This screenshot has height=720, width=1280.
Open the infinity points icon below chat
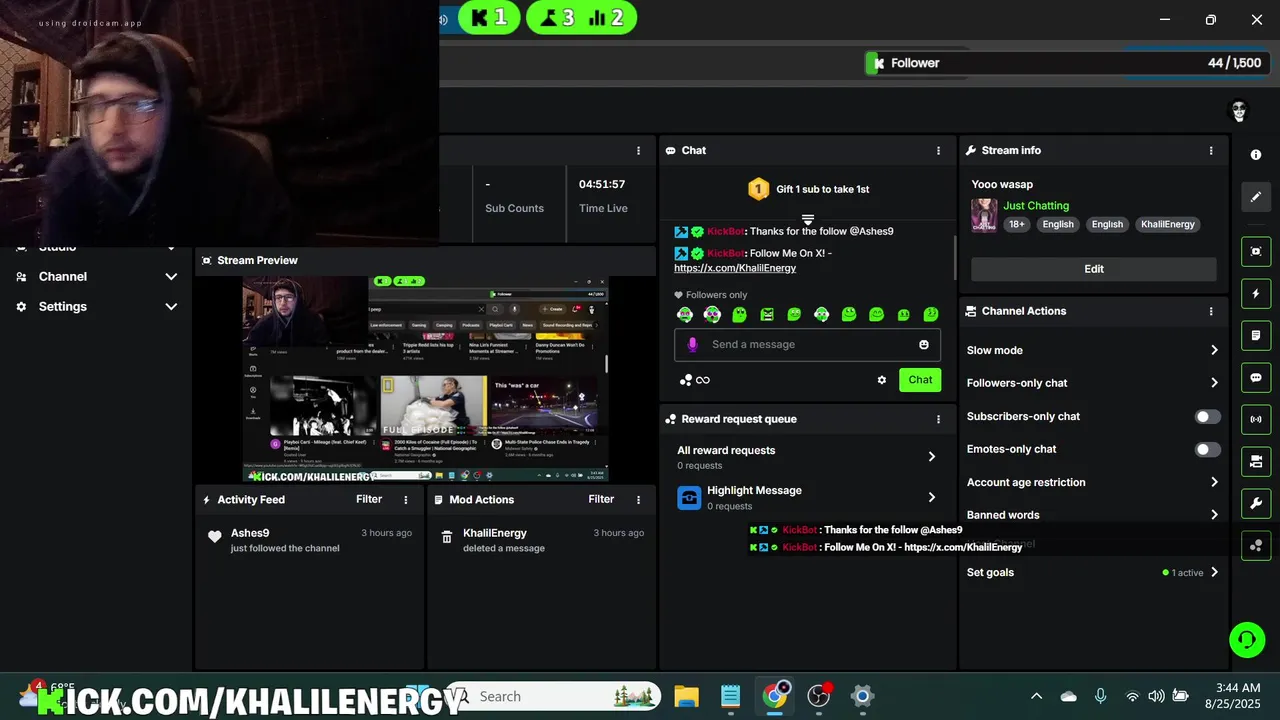695,380
